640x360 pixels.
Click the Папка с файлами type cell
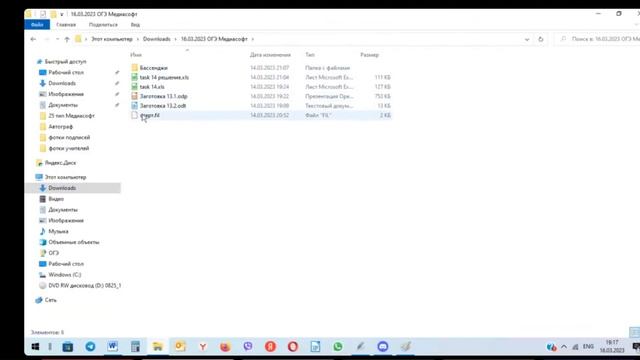point(327,68)
